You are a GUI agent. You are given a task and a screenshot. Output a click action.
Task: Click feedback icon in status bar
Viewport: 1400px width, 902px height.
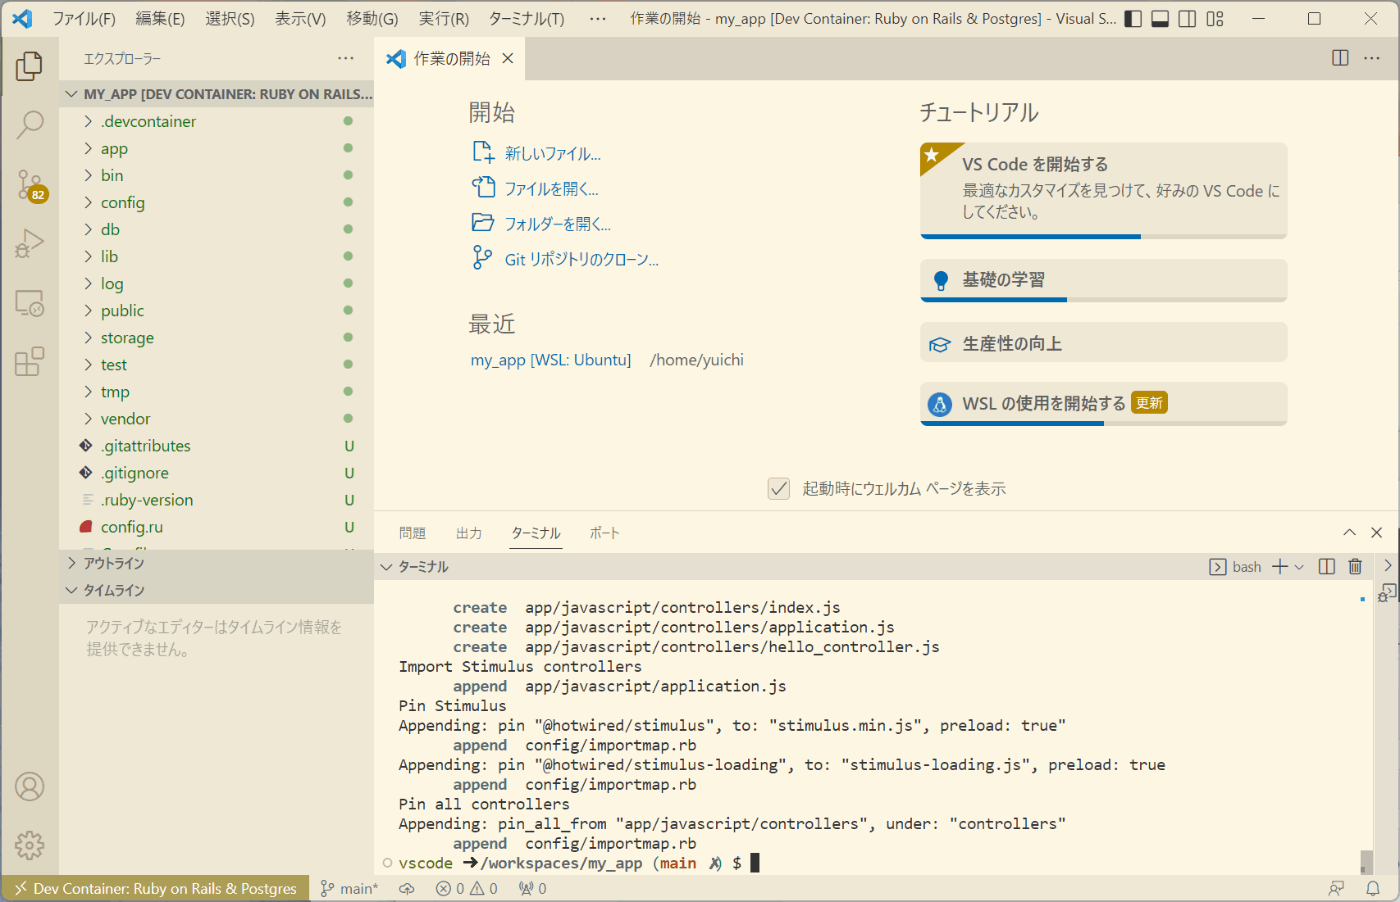tap(1337, 888)
